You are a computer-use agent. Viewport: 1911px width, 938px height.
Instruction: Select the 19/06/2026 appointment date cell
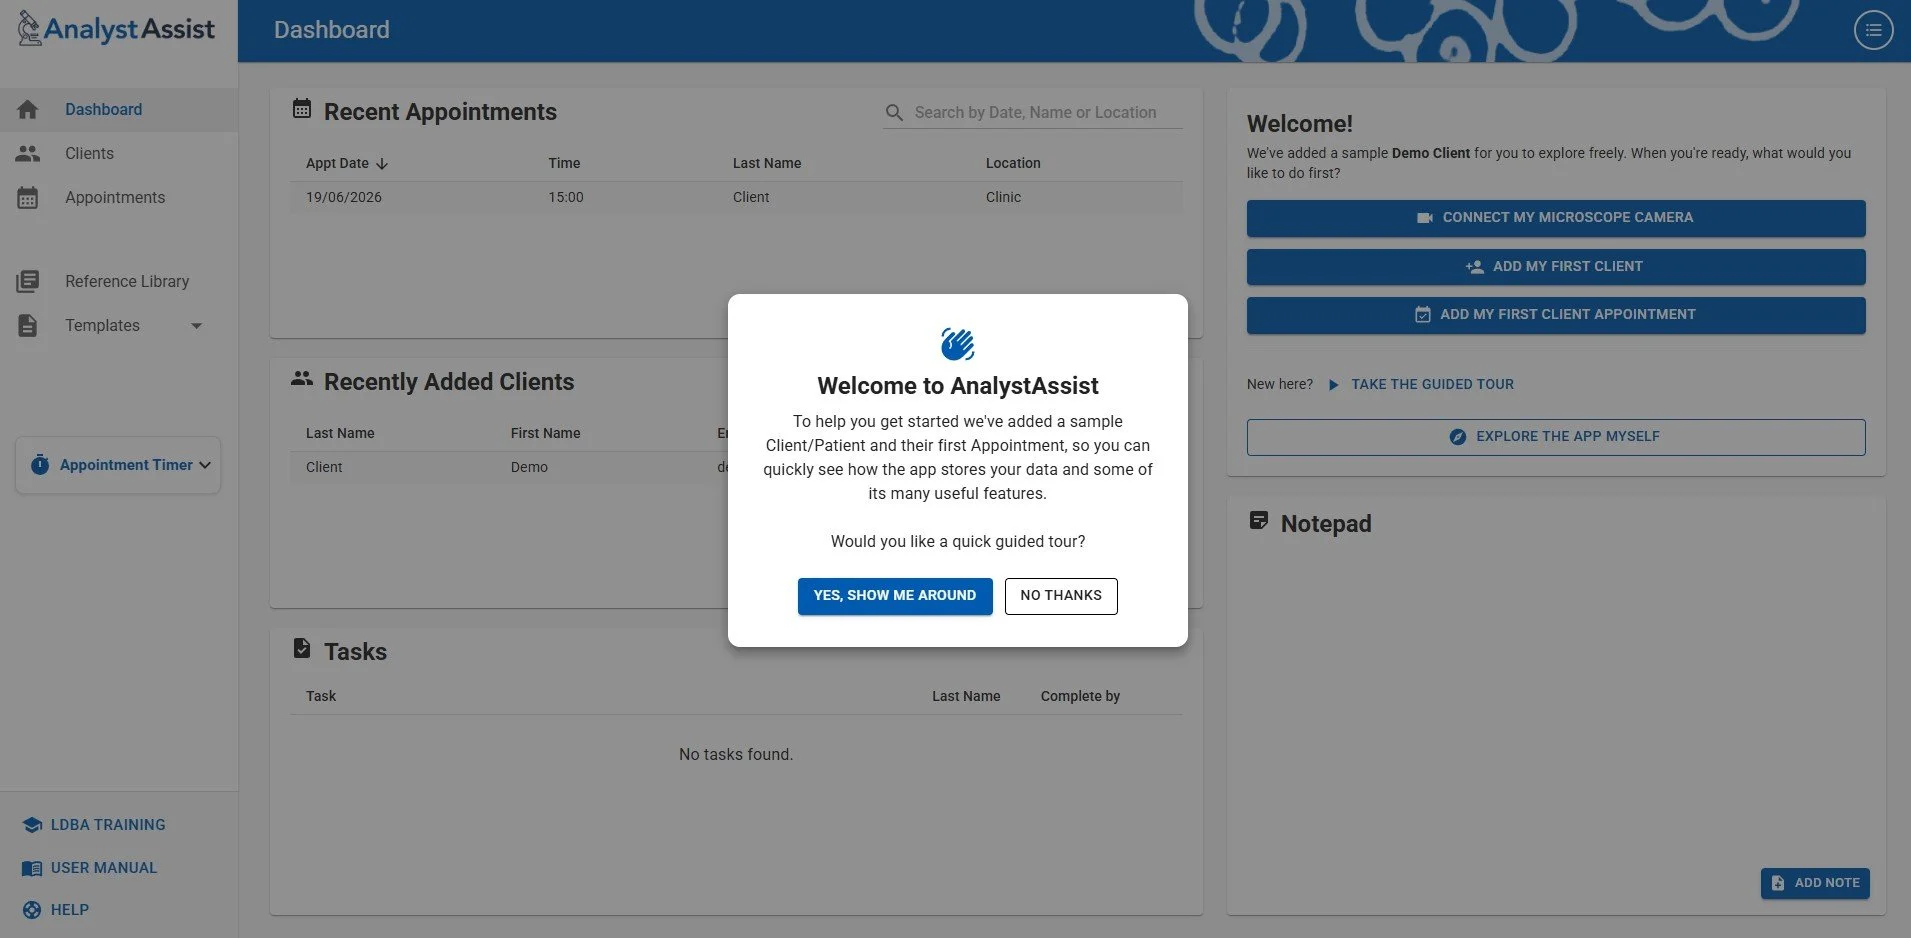[344, 197]
